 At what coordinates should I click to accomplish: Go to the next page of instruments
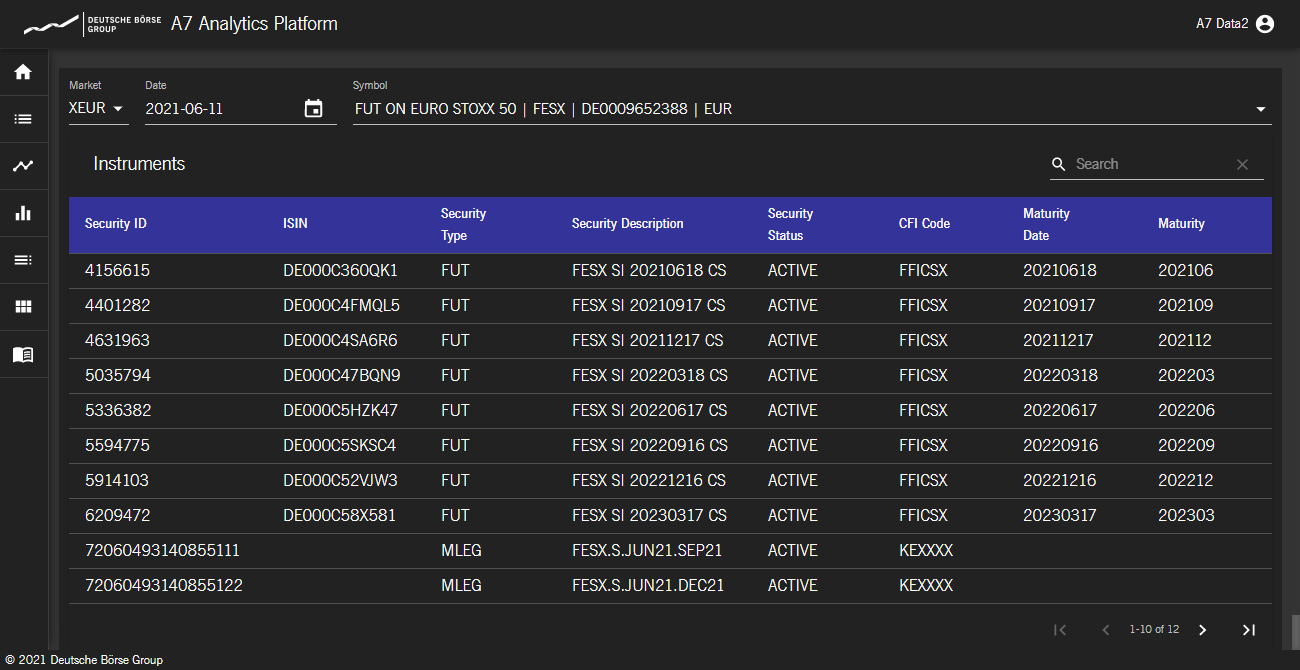click(1202, 630)
